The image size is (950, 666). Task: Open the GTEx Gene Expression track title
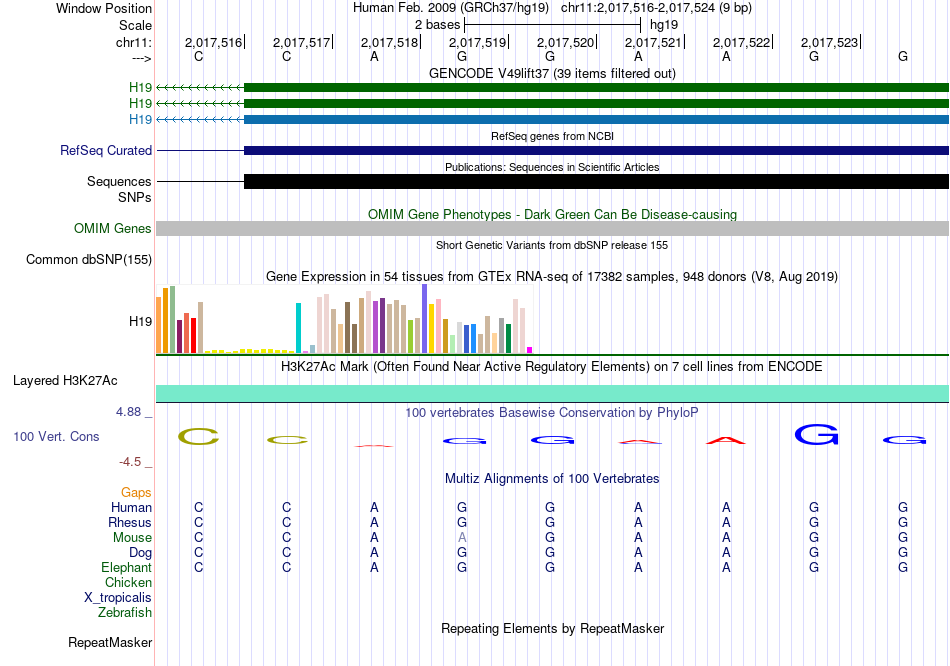(552, 277)
